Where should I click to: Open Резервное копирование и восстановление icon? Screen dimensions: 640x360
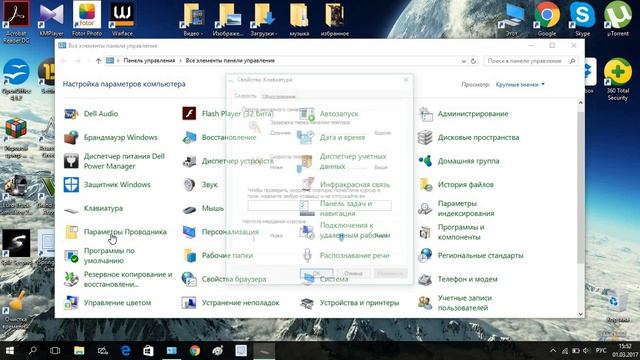coord(71,280)
